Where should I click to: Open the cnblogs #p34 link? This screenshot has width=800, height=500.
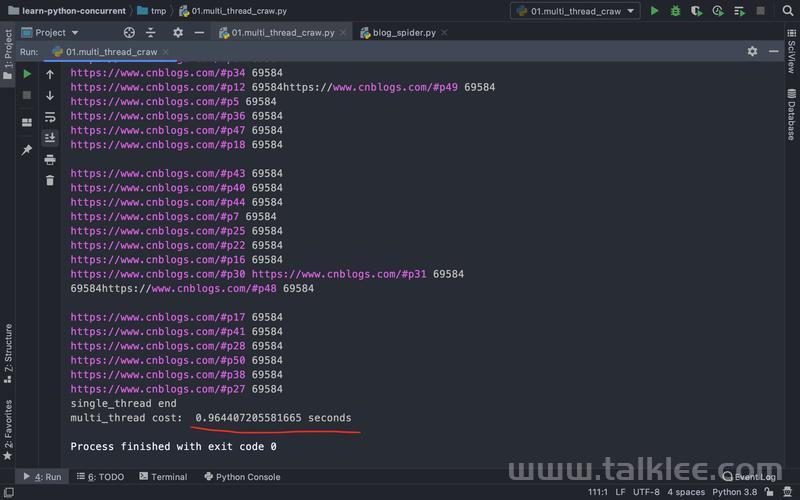point(158,73)
